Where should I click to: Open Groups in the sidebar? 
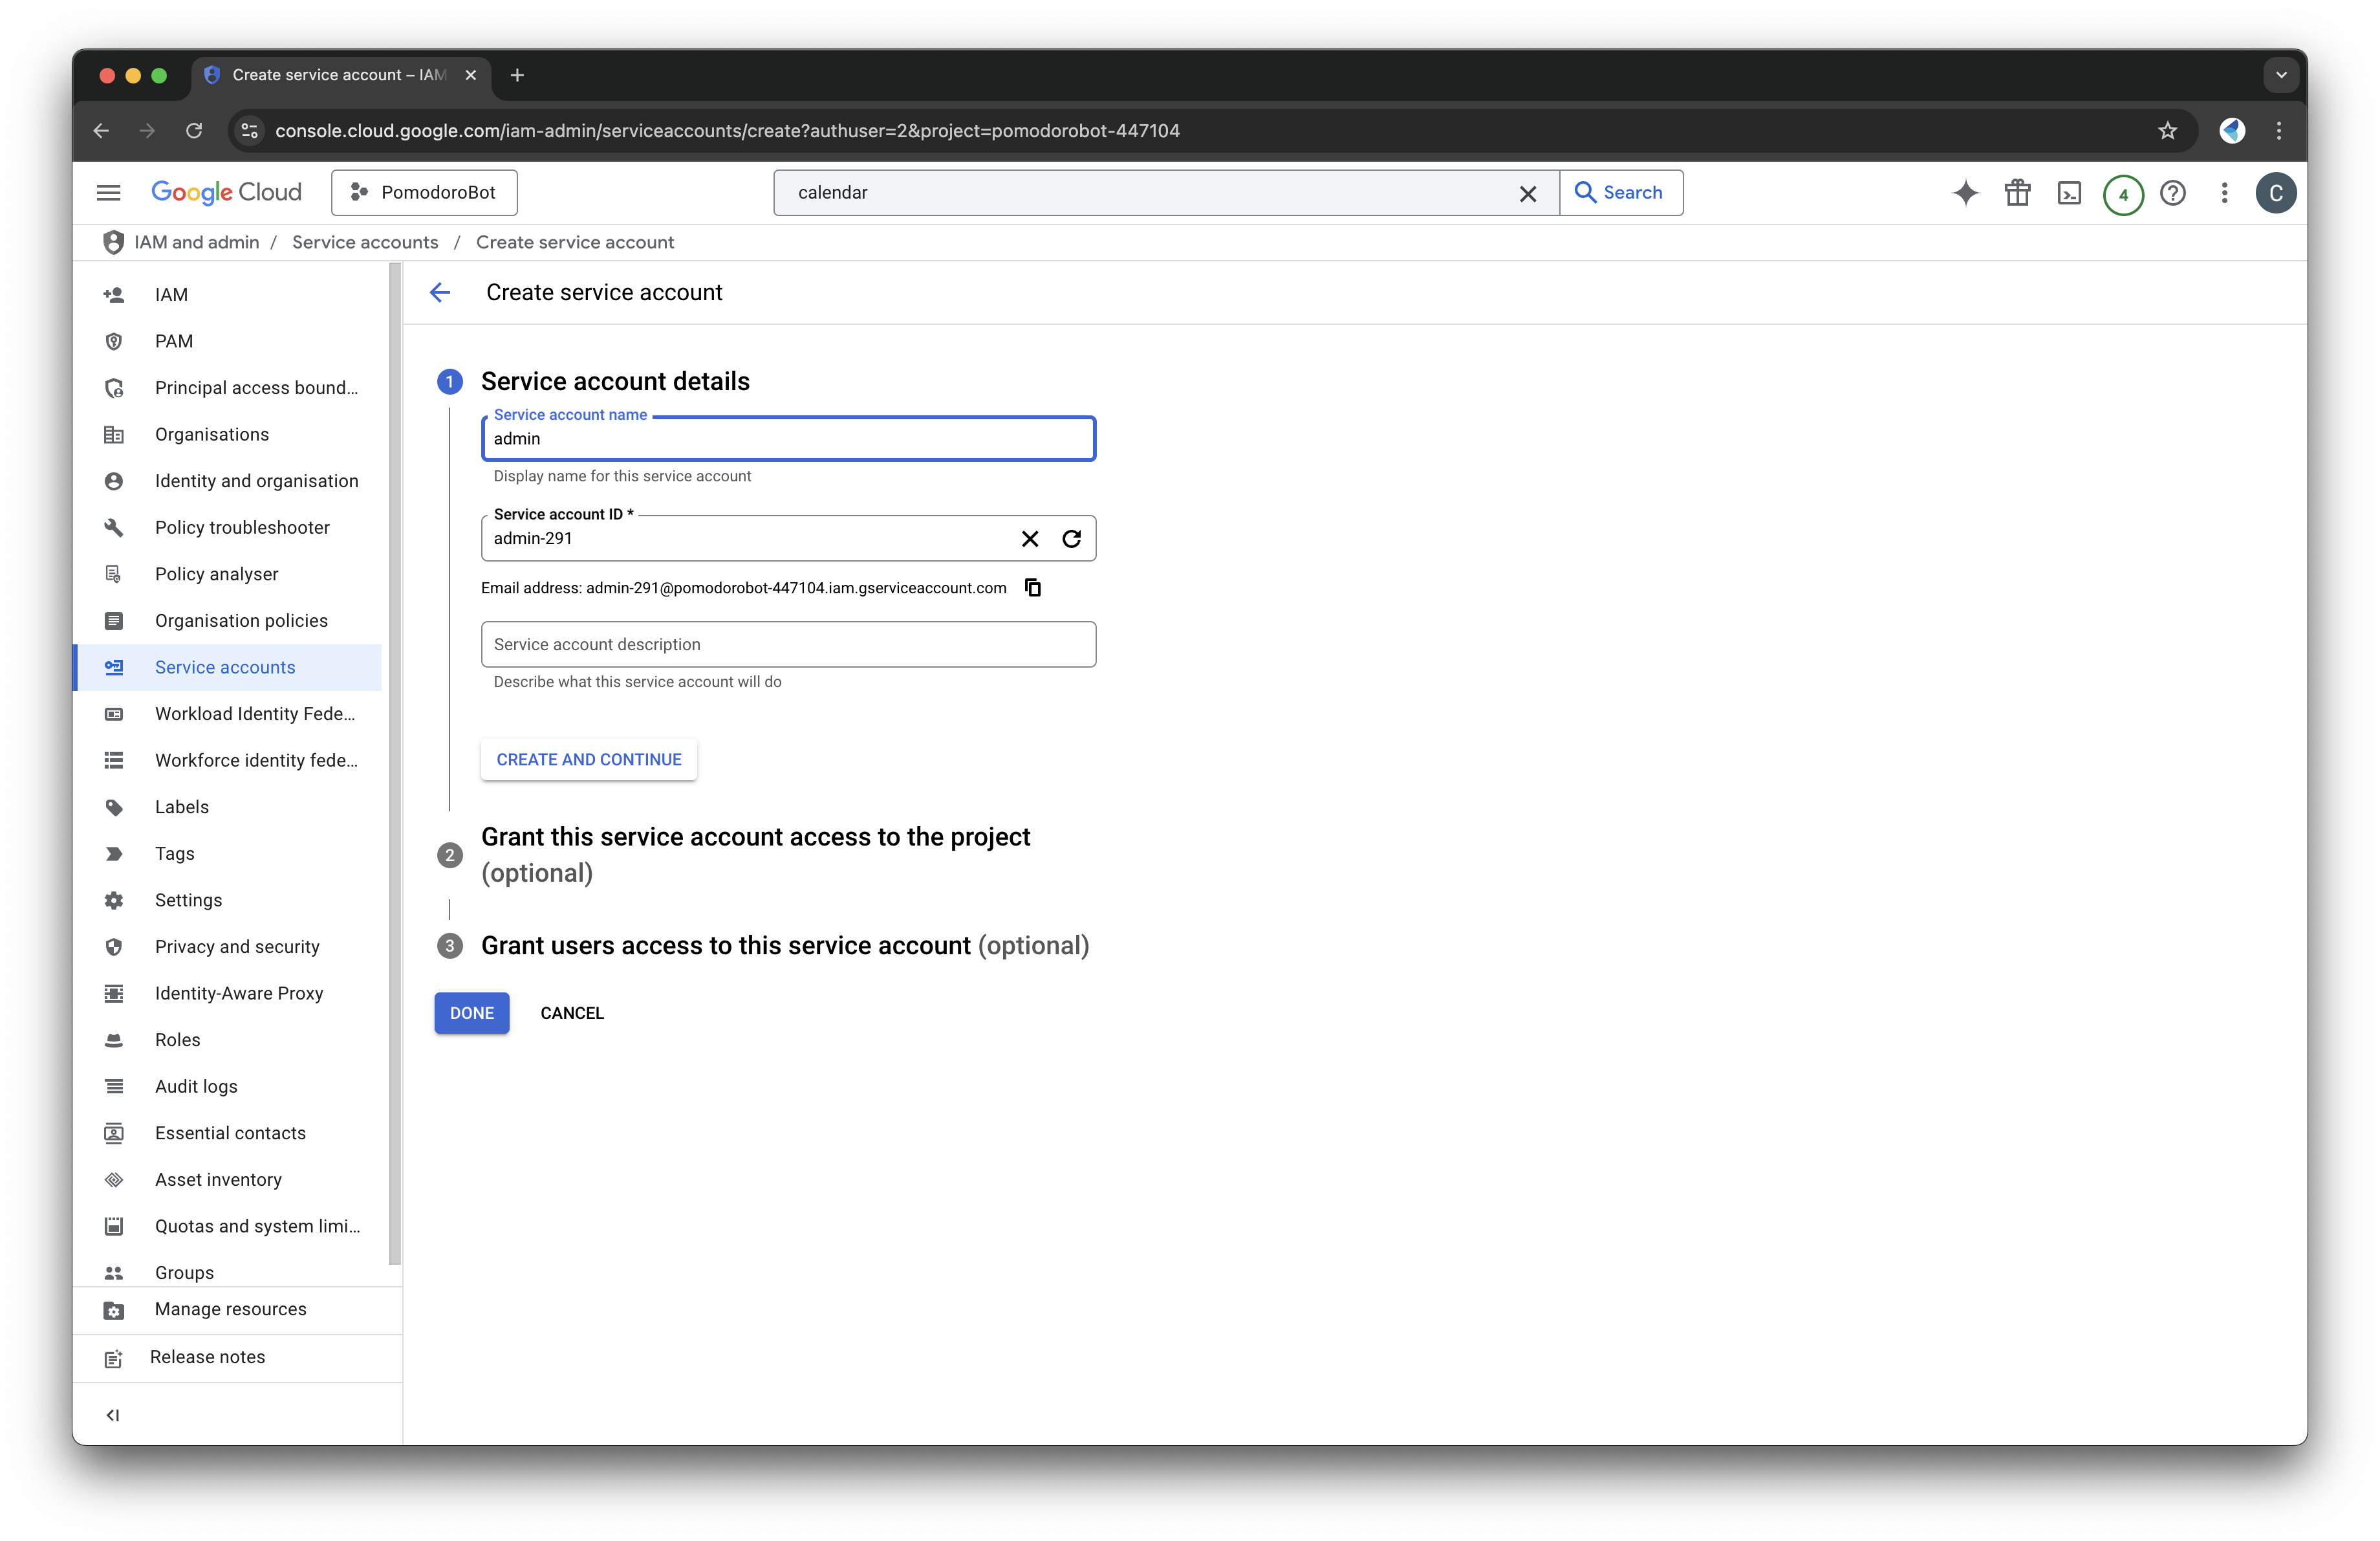(x=227, y=1272)
